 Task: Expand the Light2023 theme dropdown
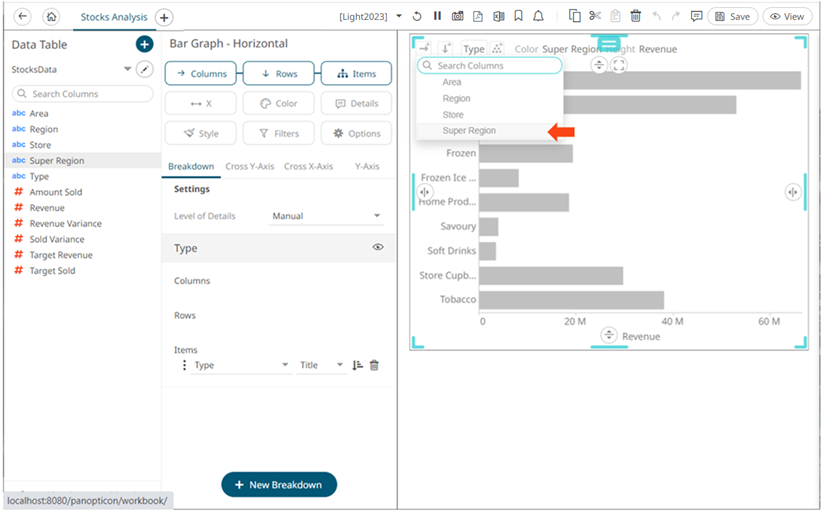(399, 17)
